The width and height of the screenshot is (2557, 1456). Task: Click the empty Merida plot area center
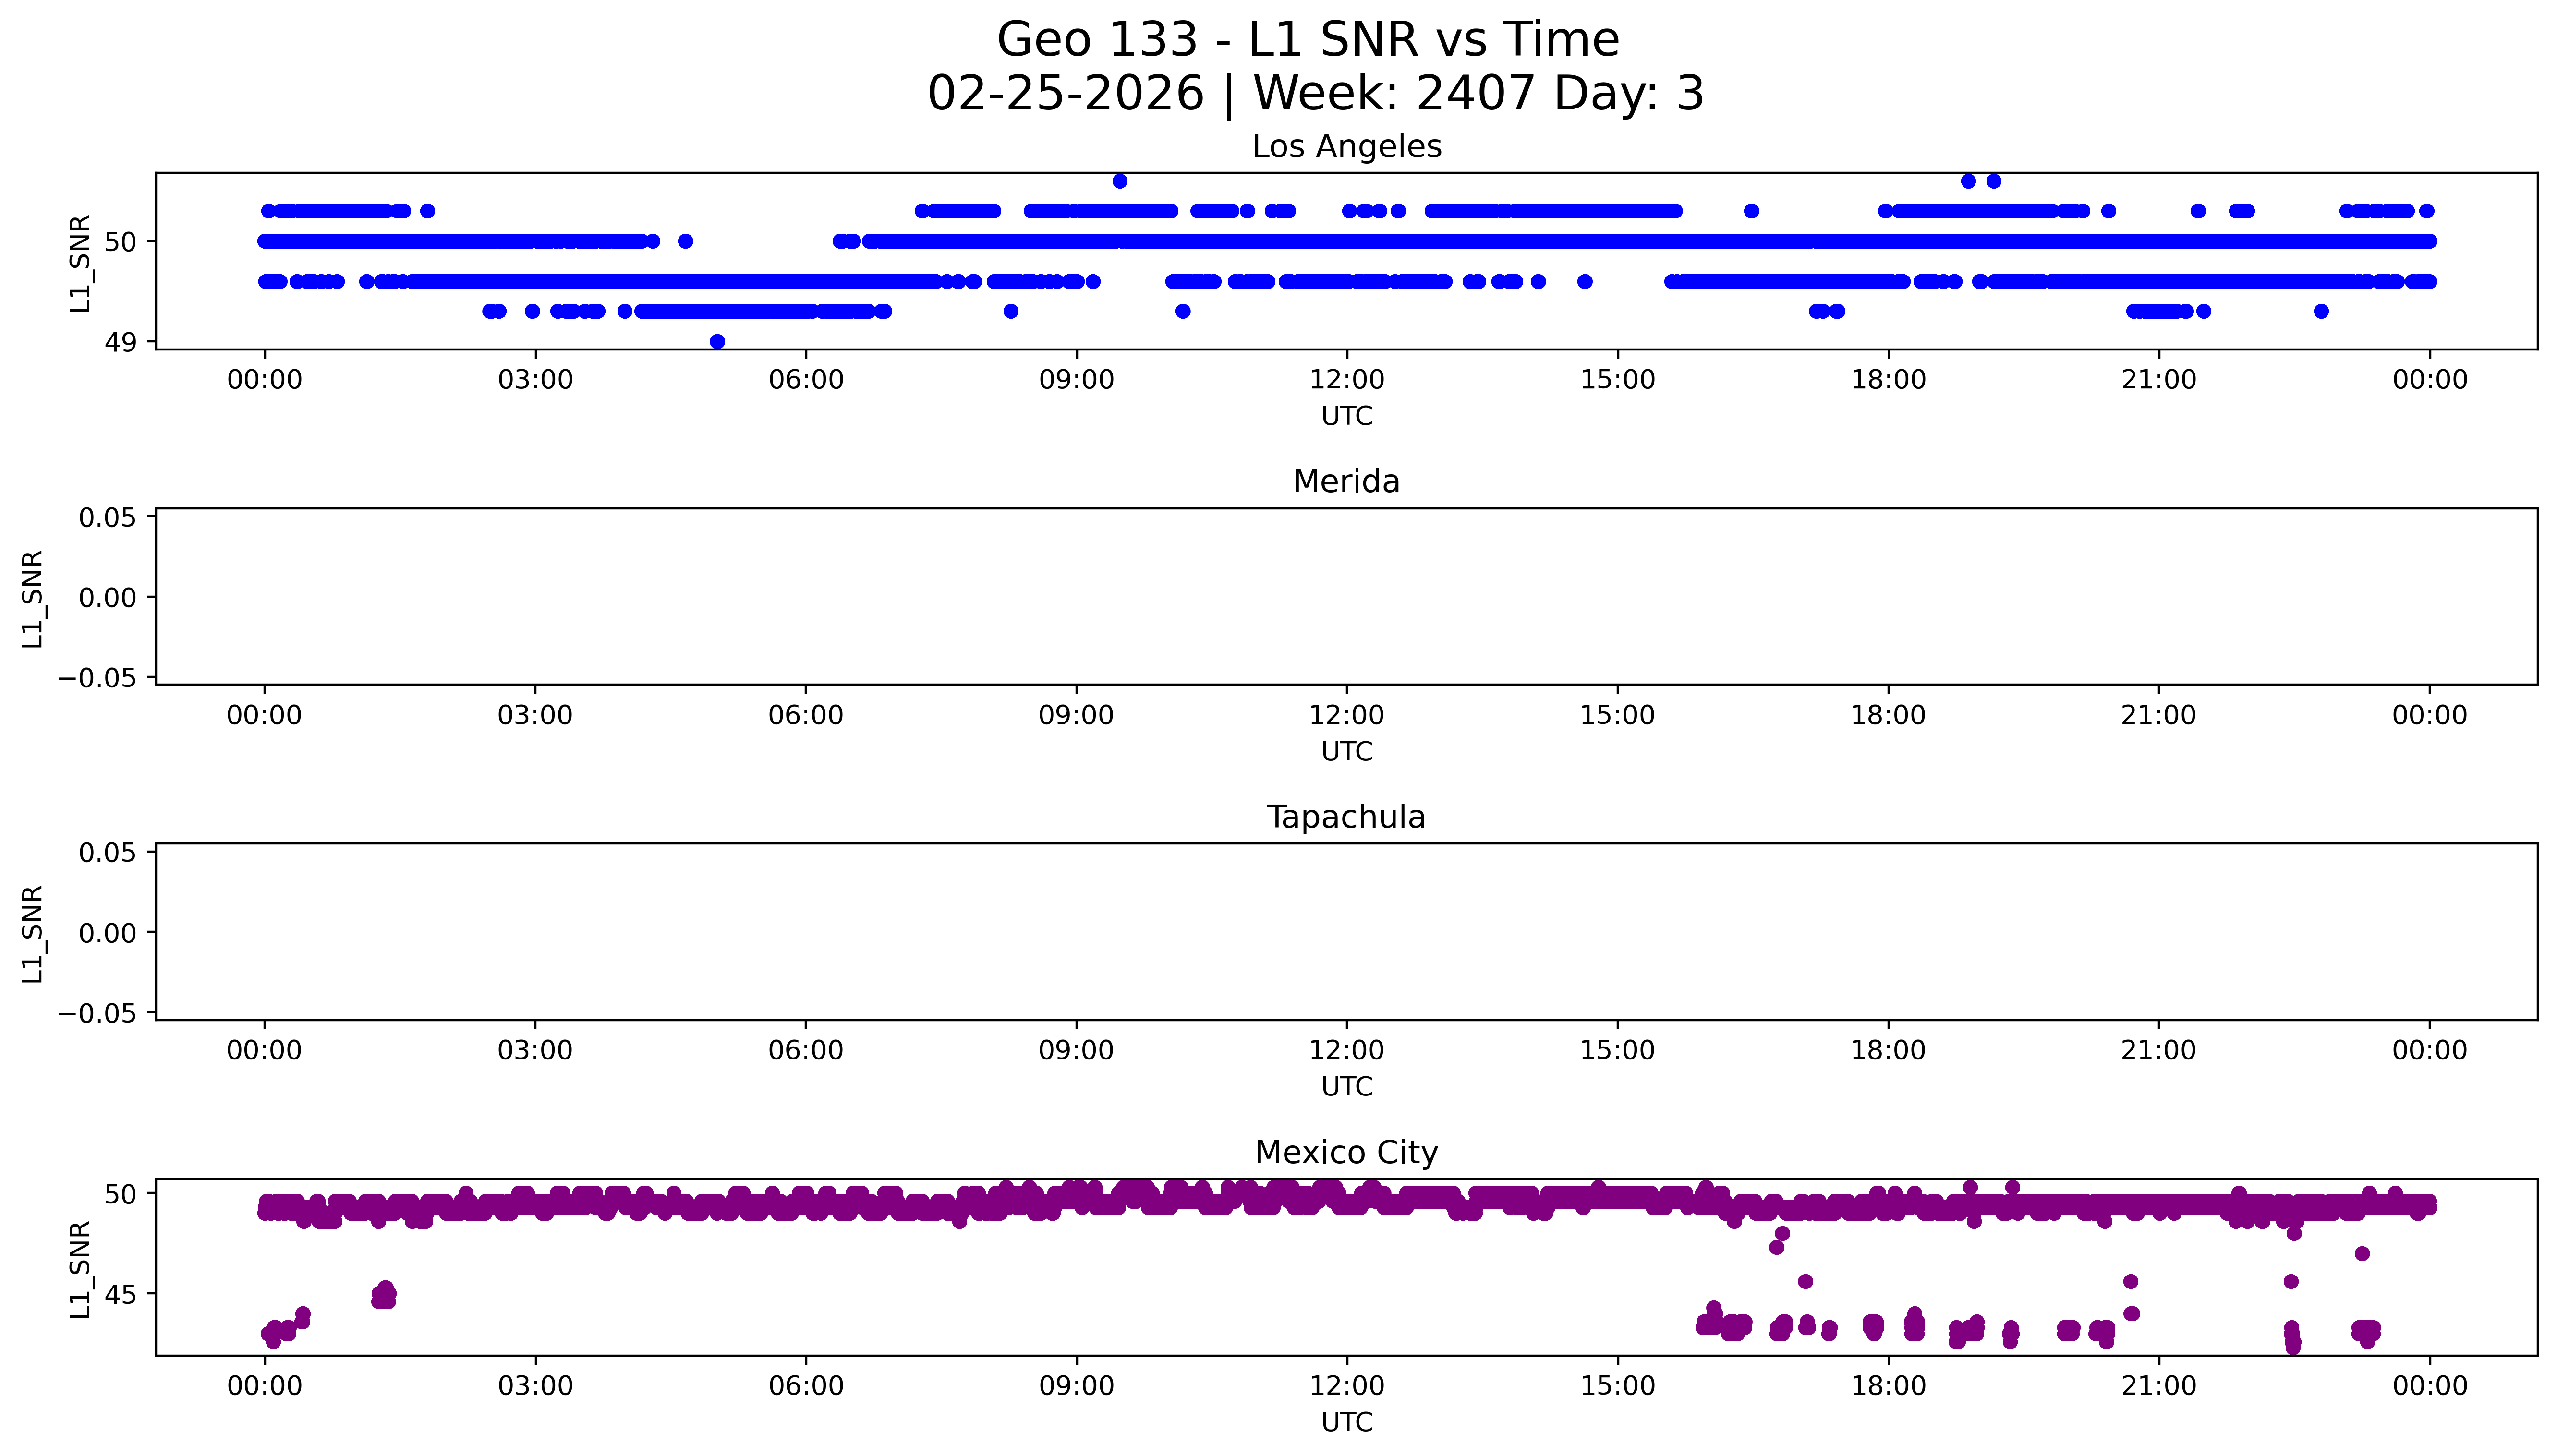[1346, 596]
